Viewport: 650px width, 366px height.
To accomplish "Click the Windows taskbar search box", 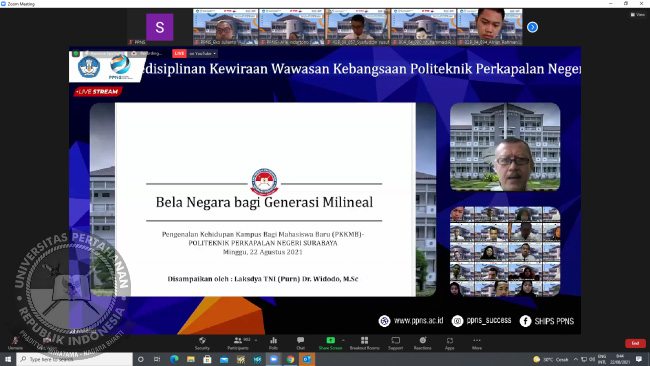I will [x=75, y=359].
